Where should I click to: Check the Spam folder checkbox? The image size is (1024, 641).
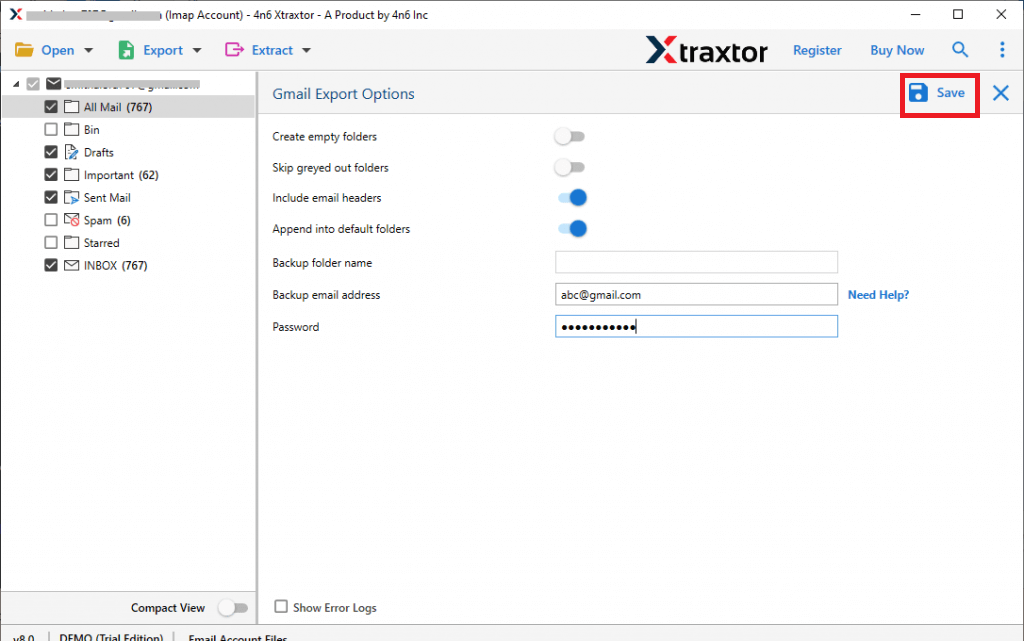click(51, 220)
